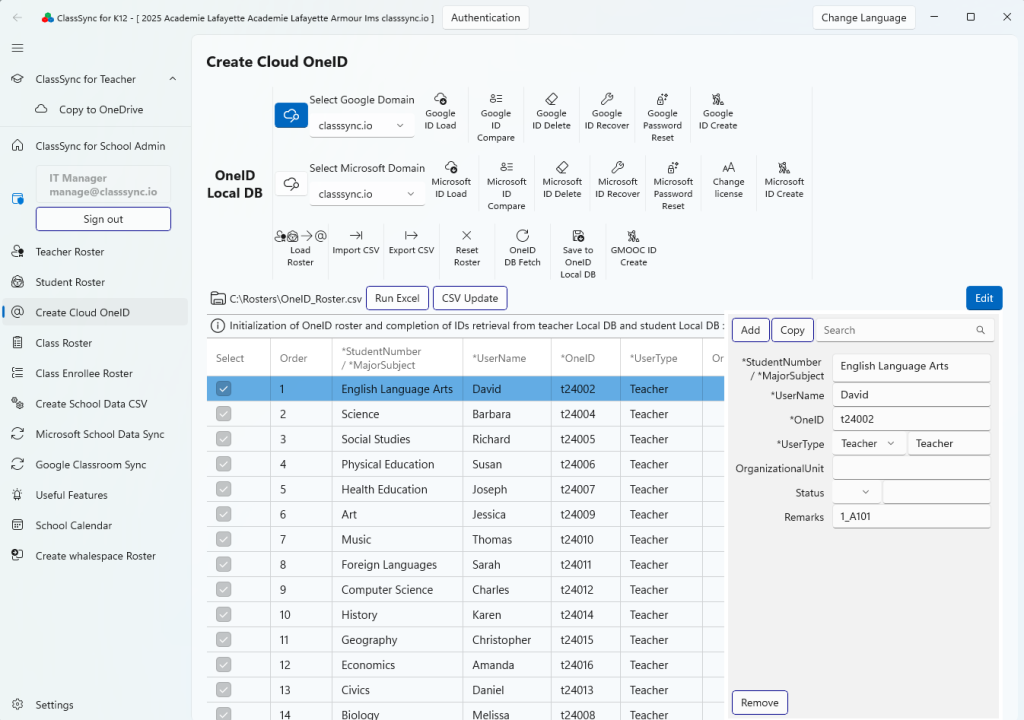1024x720 pixels.
Task: Run Microsoft Password Reset
Action: (x=673, y=186)
